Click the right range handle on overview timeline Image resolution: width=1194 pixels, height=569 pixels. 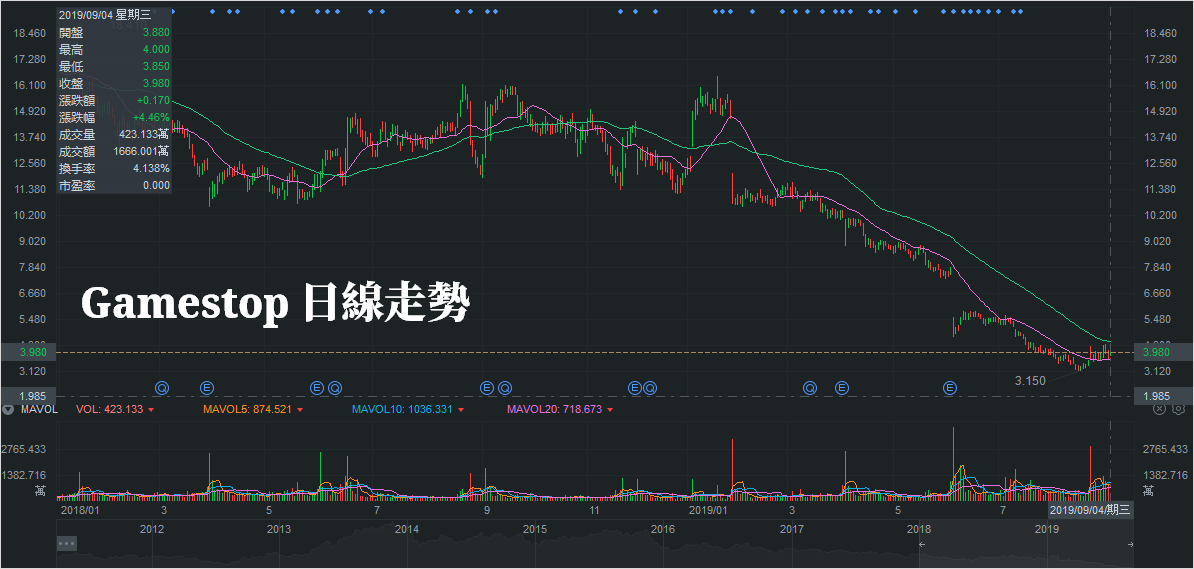click(1130, 544)
